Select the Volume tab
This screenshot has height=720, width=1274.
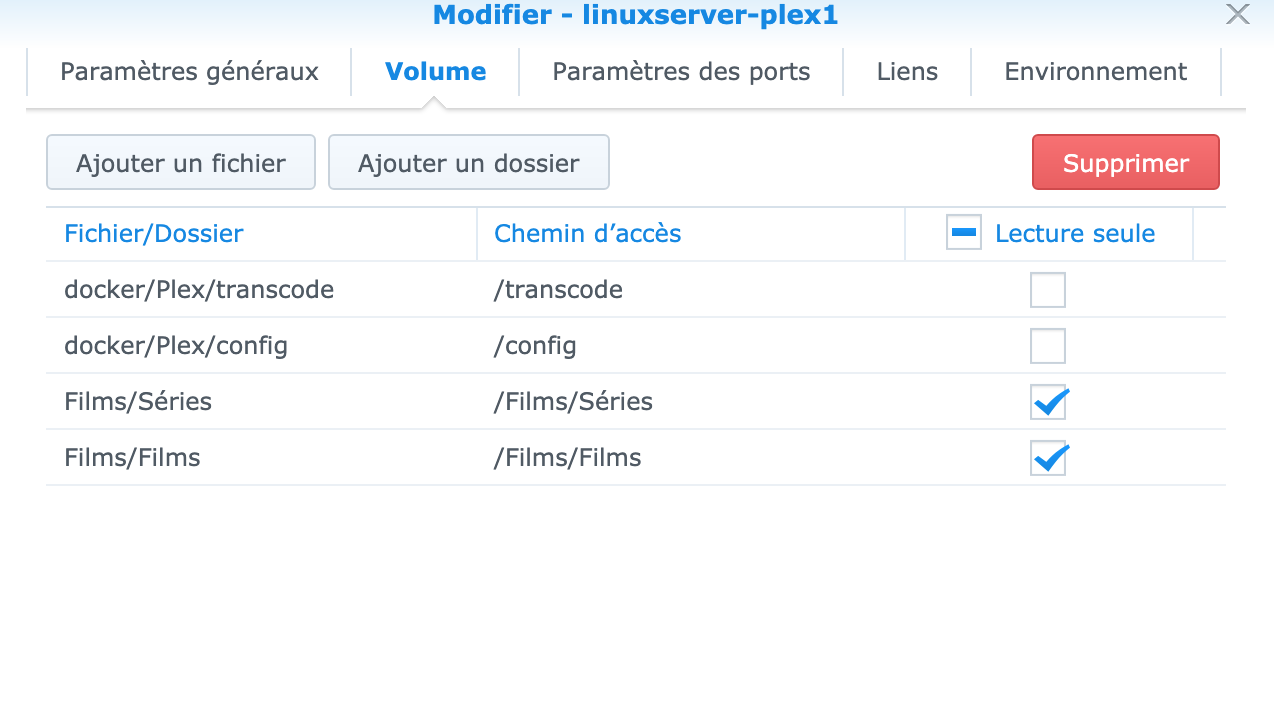click(435, 72)
